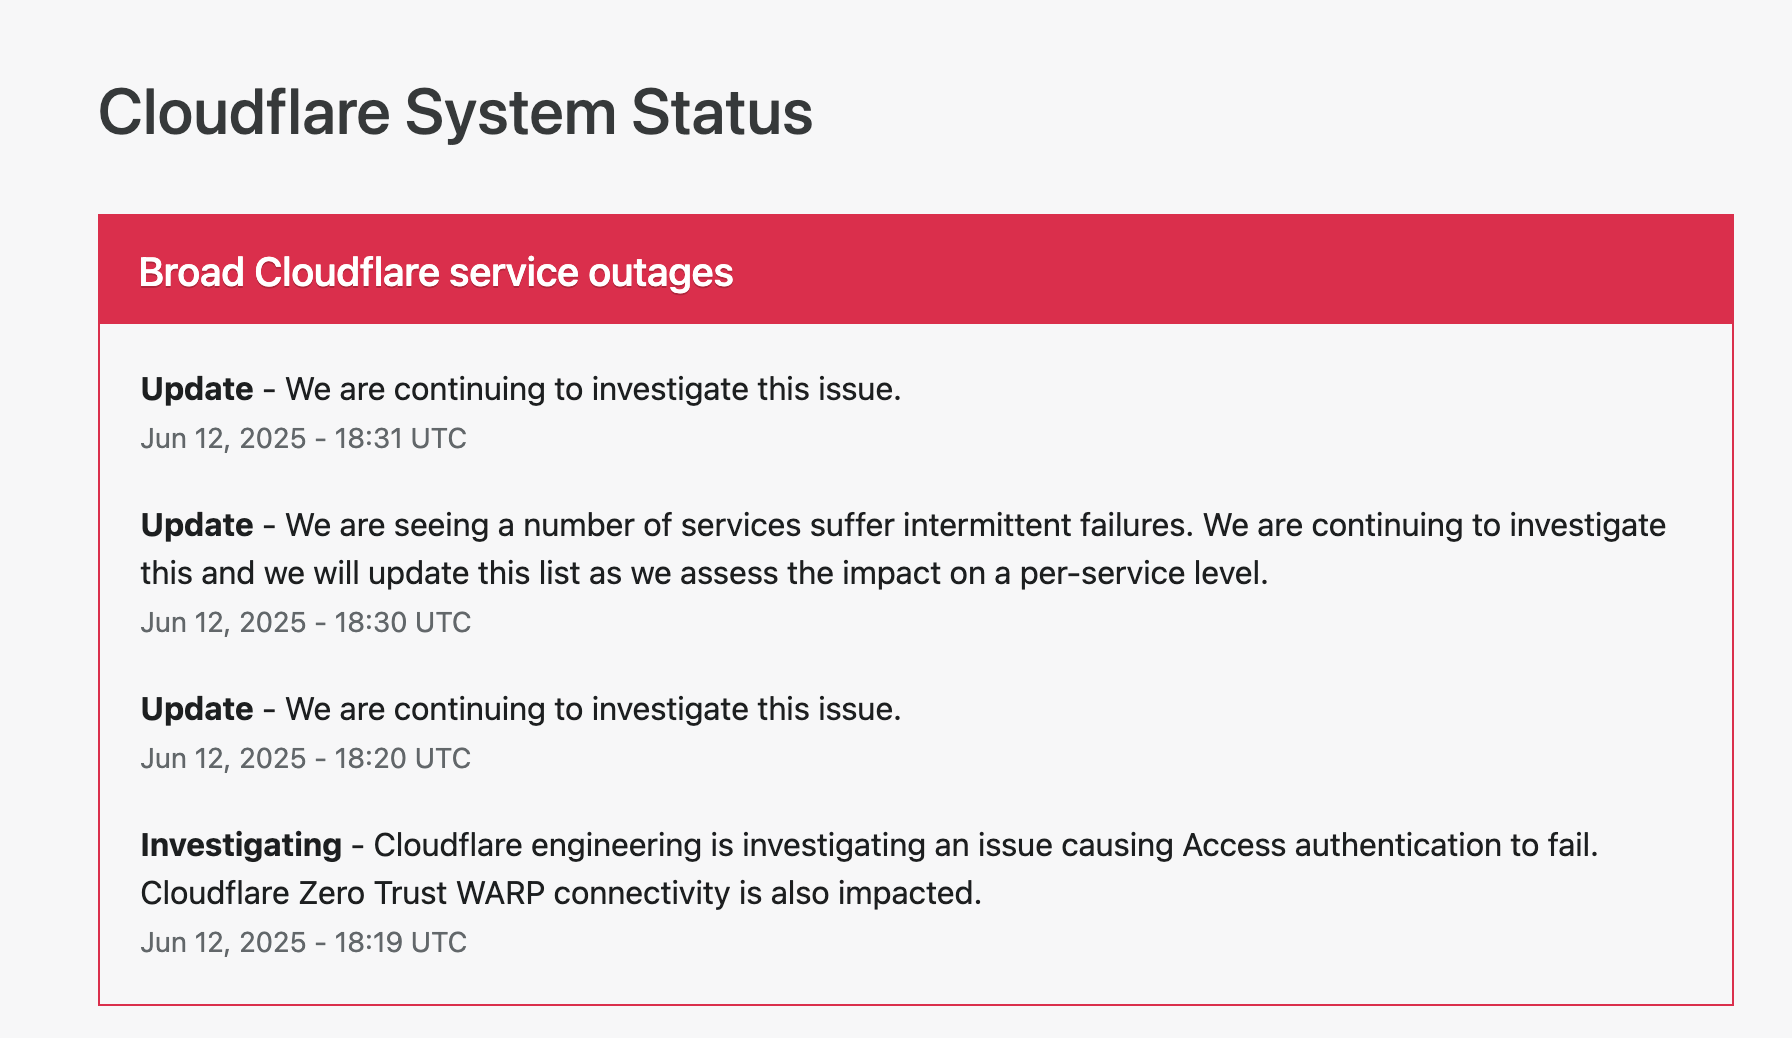Click the Jun 12, 2025 - 18:30 UTC timestamp
This screenshot has width=1792, height=1038.
click(x=305, y=622)
